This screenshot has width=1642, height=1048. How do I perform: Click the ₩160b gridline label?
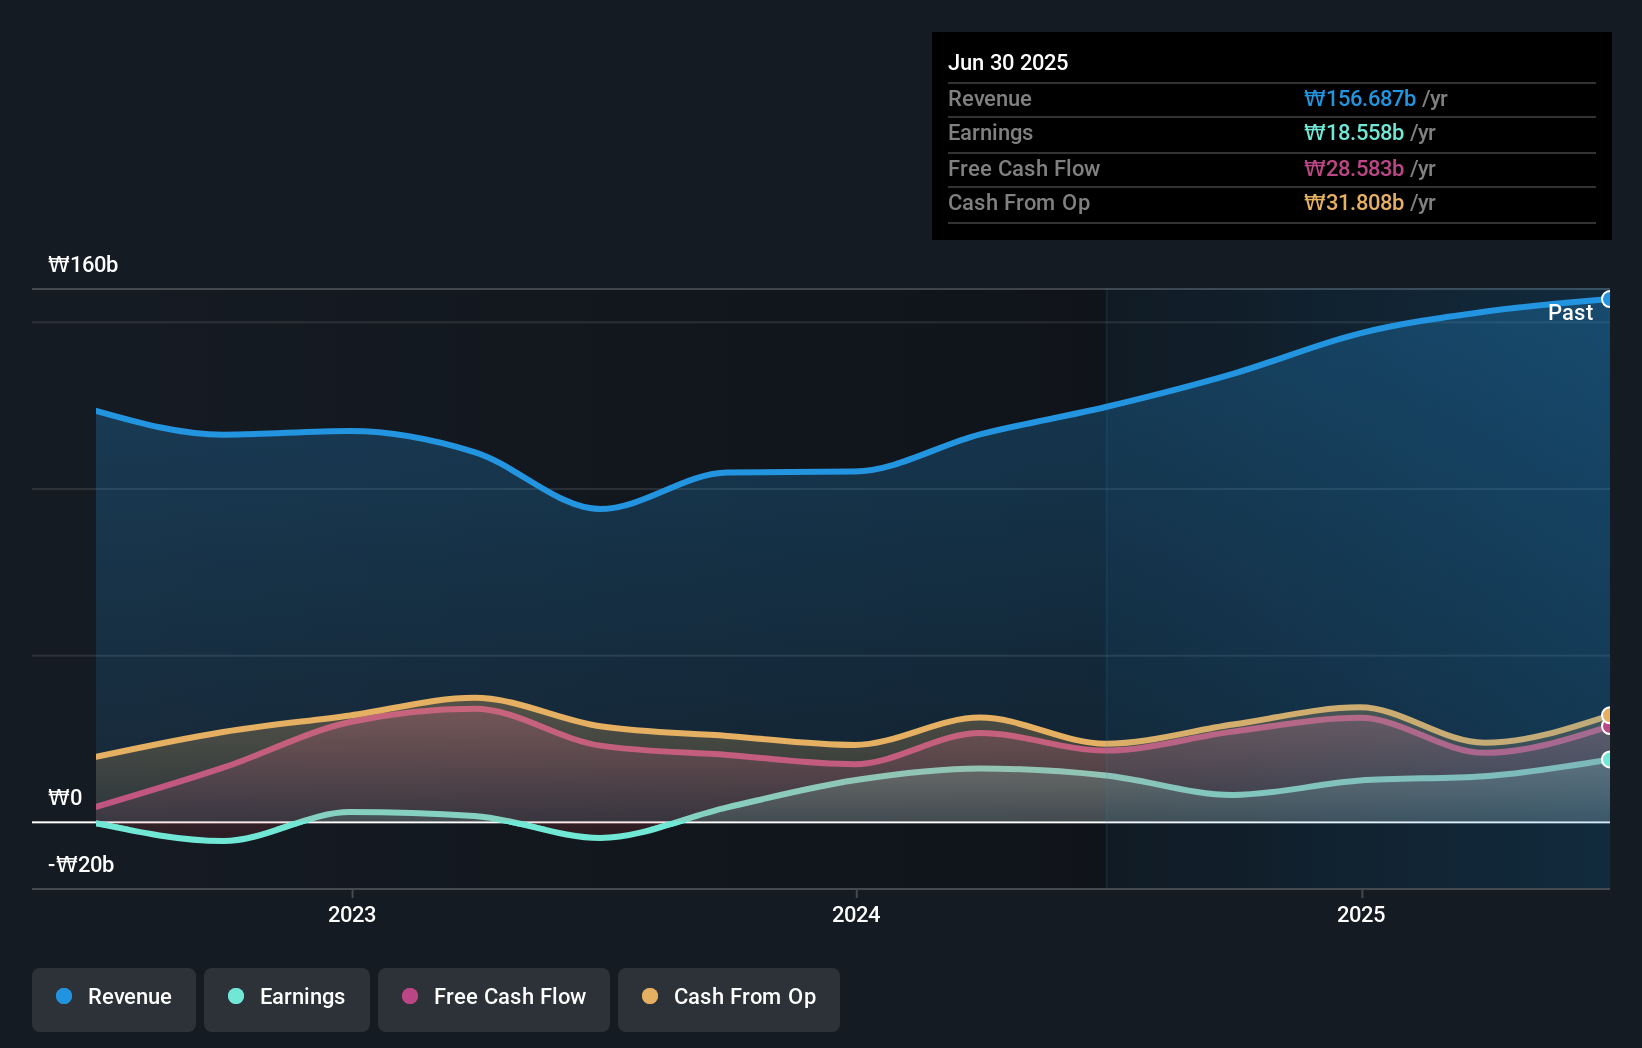[x=84, y=265]
